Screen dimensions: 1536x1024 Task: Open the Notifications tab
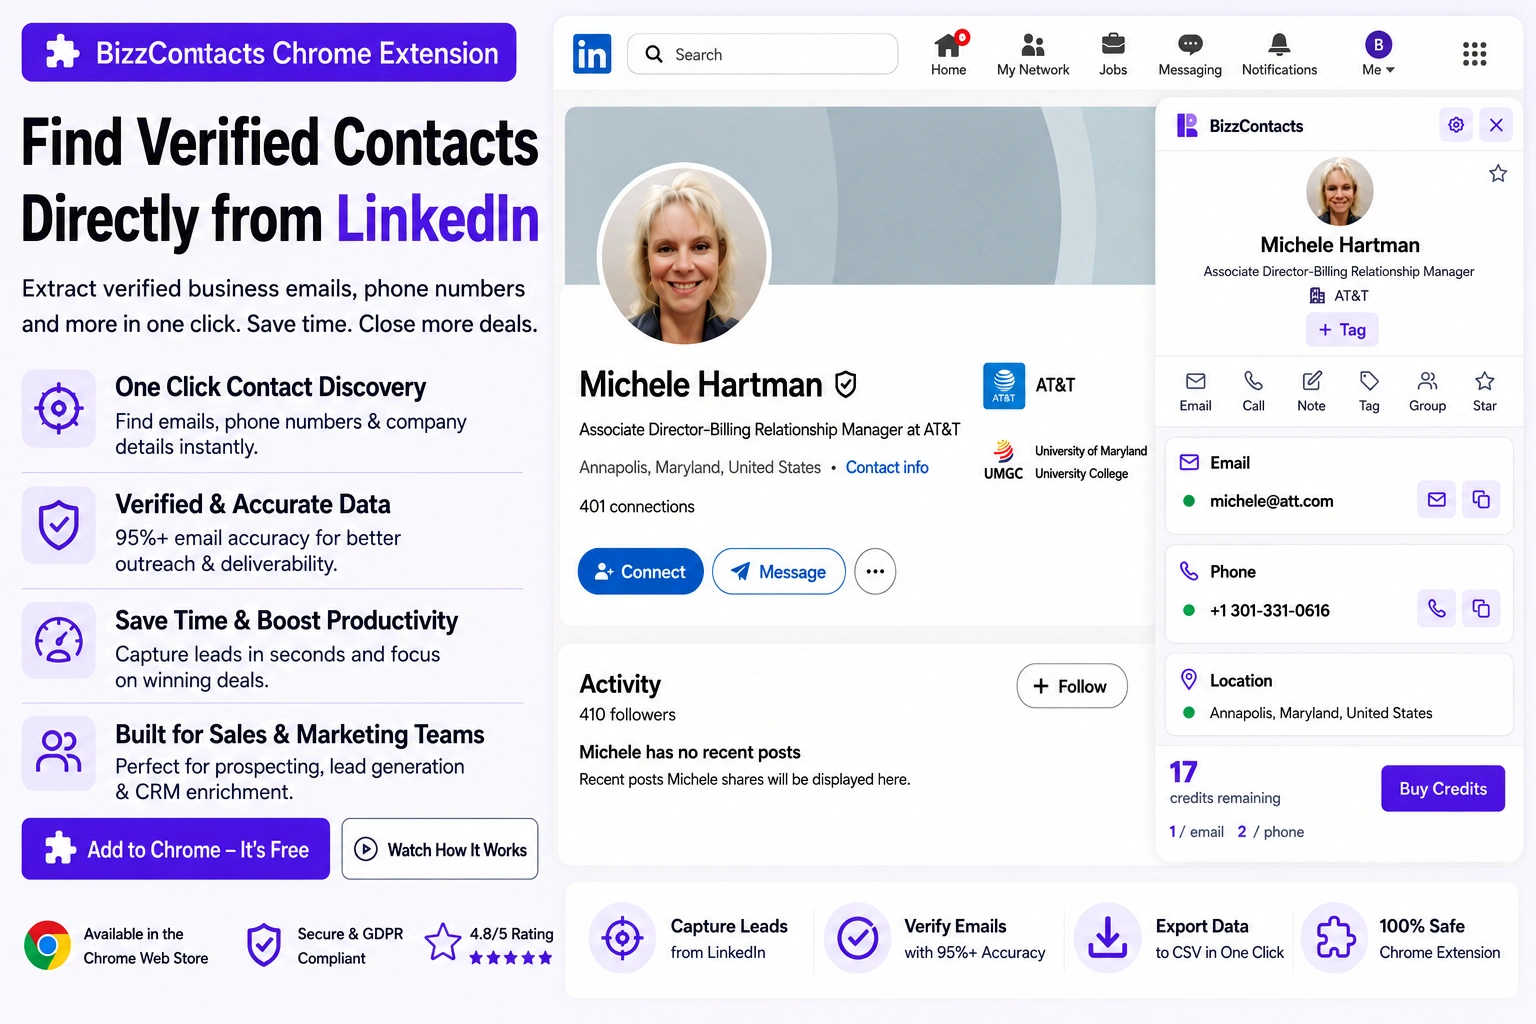[1279, 54]
